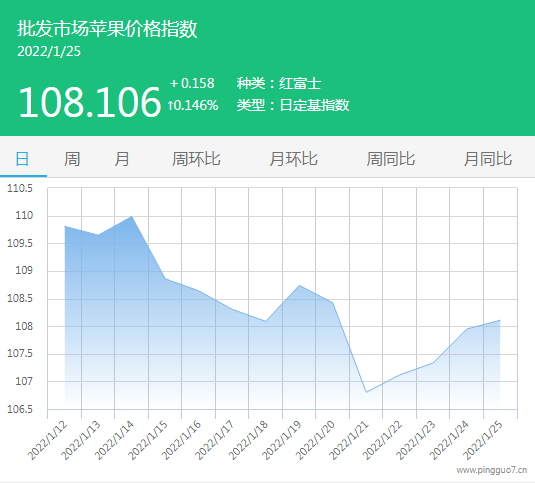Select the 日 daily tab
Viewport: 535px width, 483px height.
pos(23,159)
